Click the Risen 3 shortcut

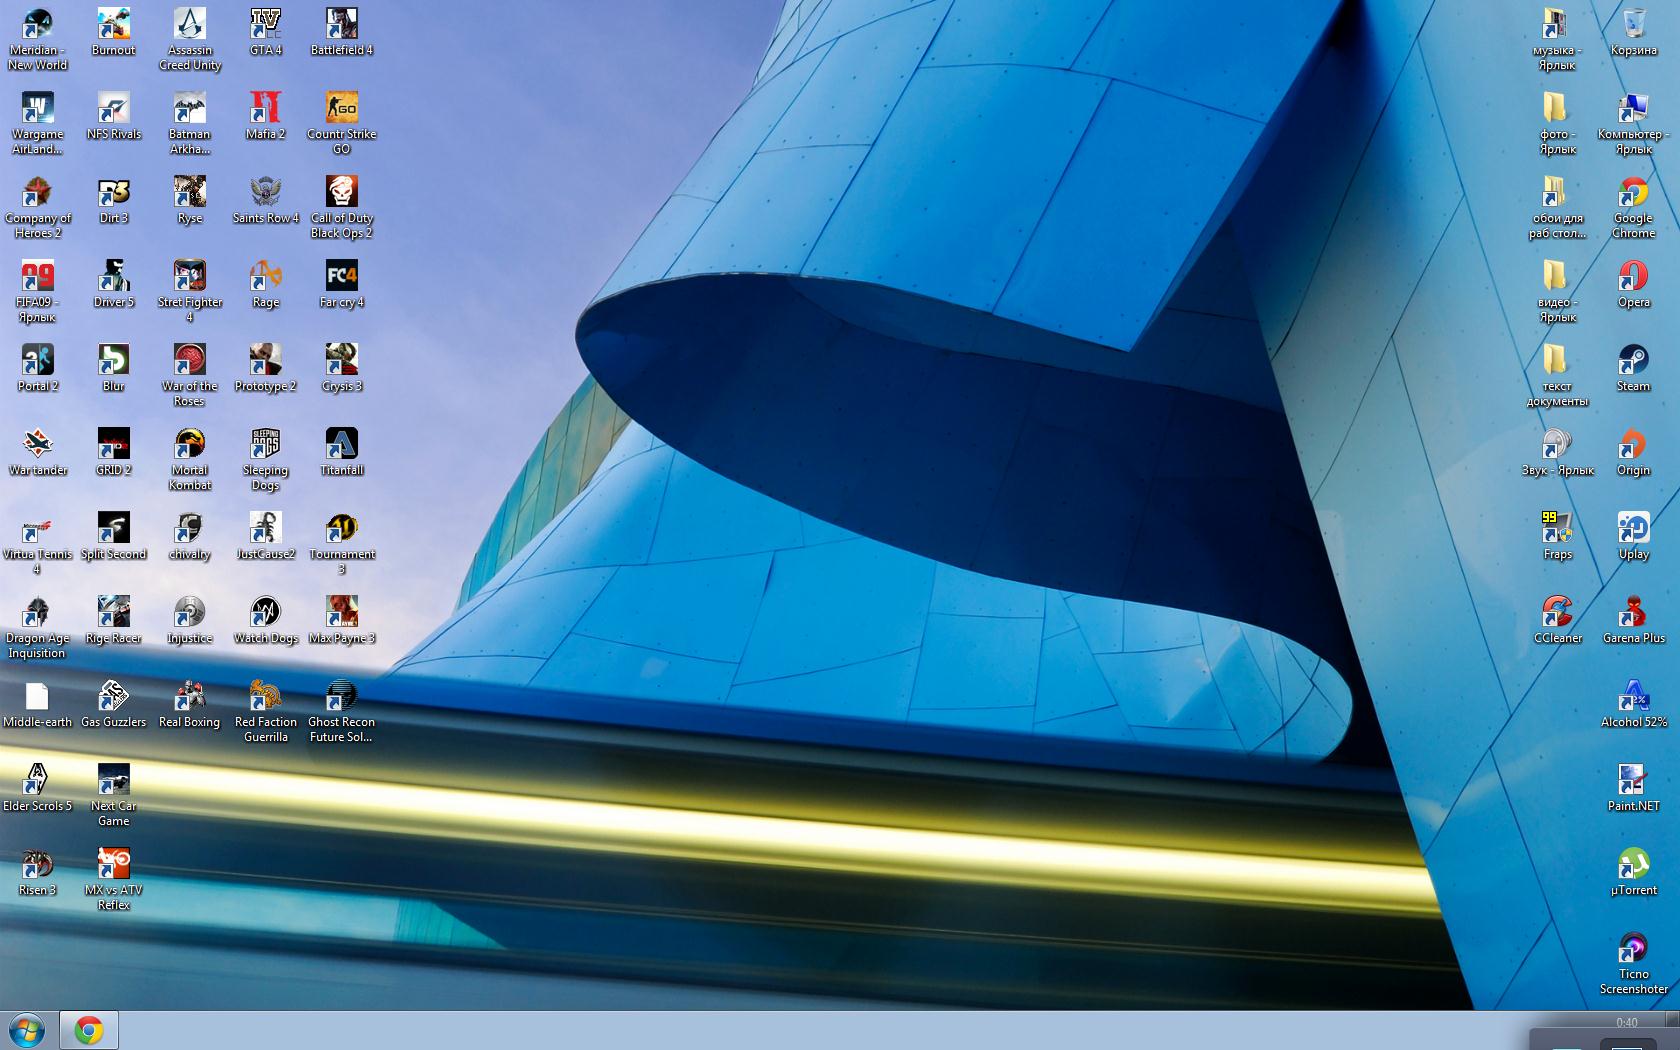(37, 872)
